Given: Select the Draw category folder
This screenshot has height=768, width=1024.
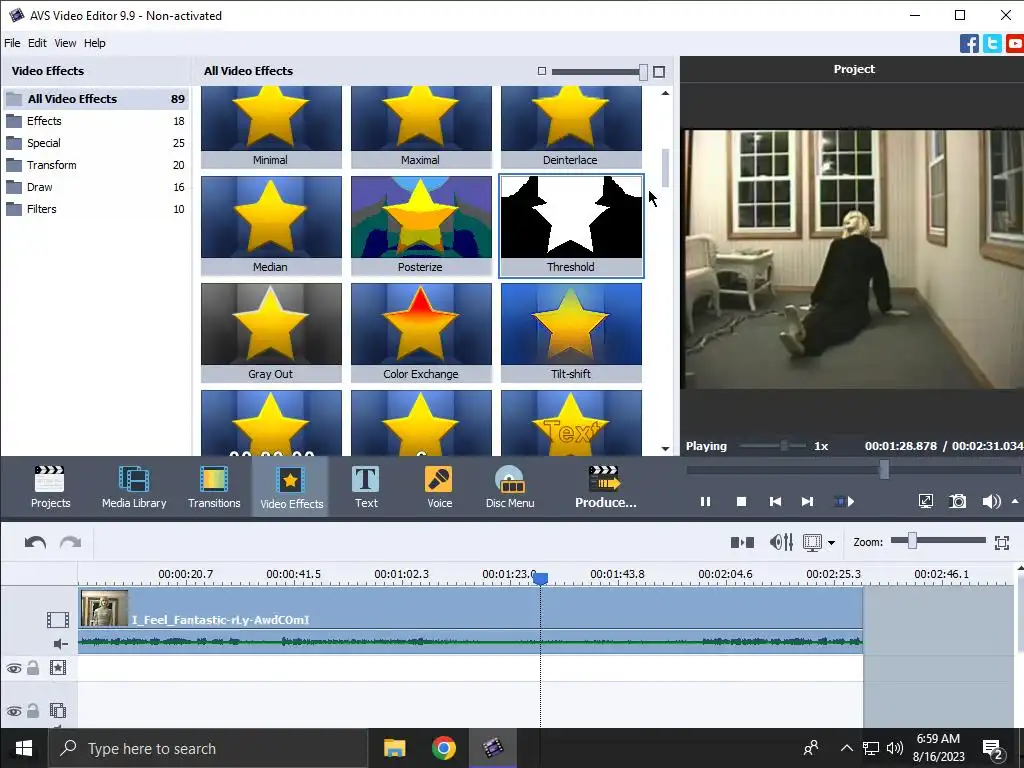Looking at the screenshot, I should coord(96,187).
